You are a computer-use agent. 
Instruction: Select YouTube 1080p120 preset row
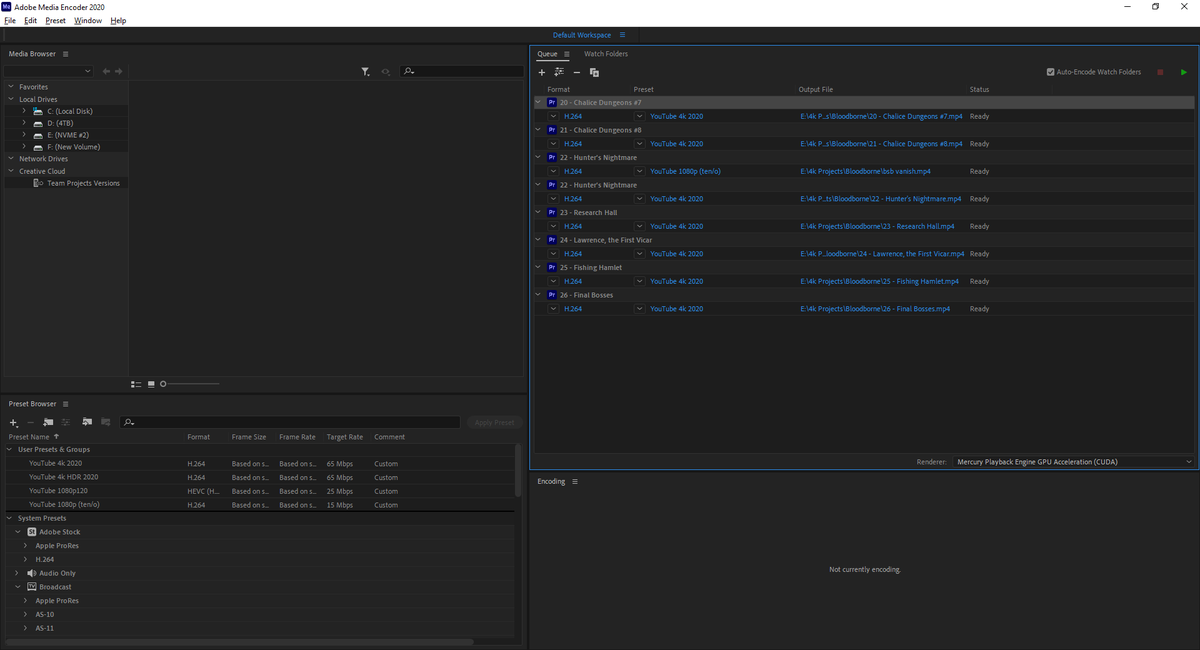click(260, 491)
